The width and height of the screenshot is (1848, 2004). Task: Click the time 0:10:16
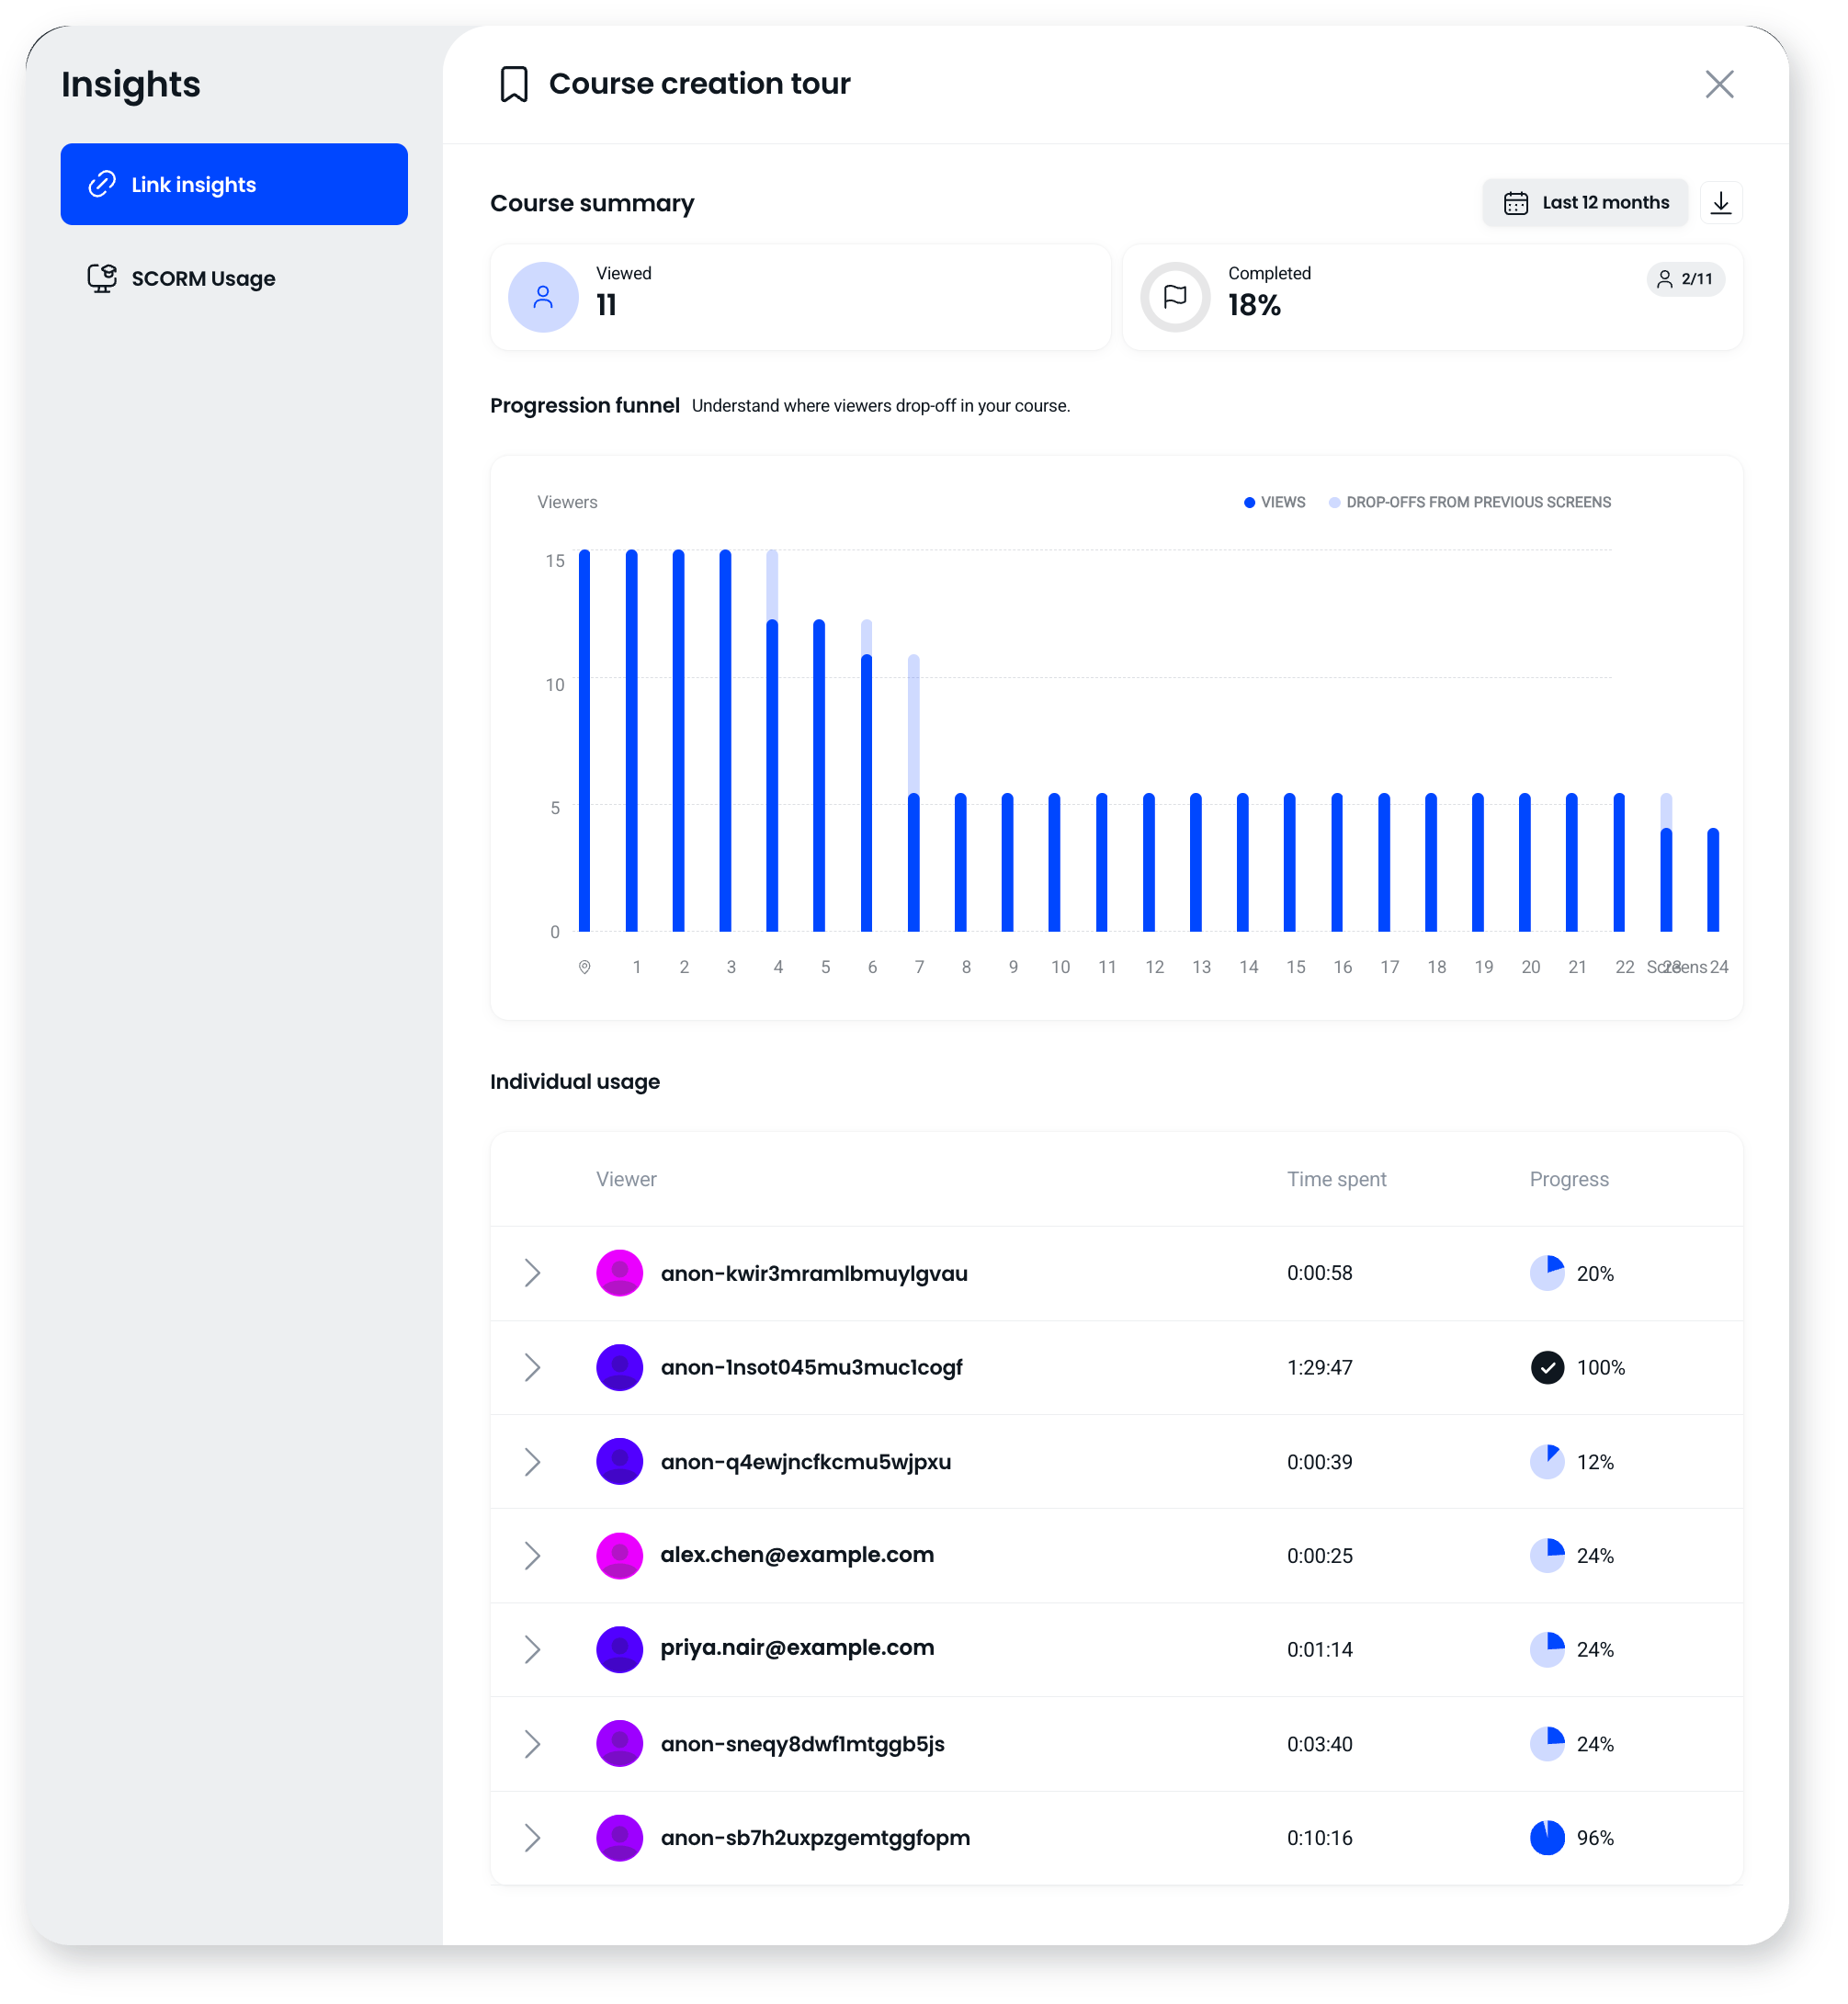[x=1320, y=1838]
